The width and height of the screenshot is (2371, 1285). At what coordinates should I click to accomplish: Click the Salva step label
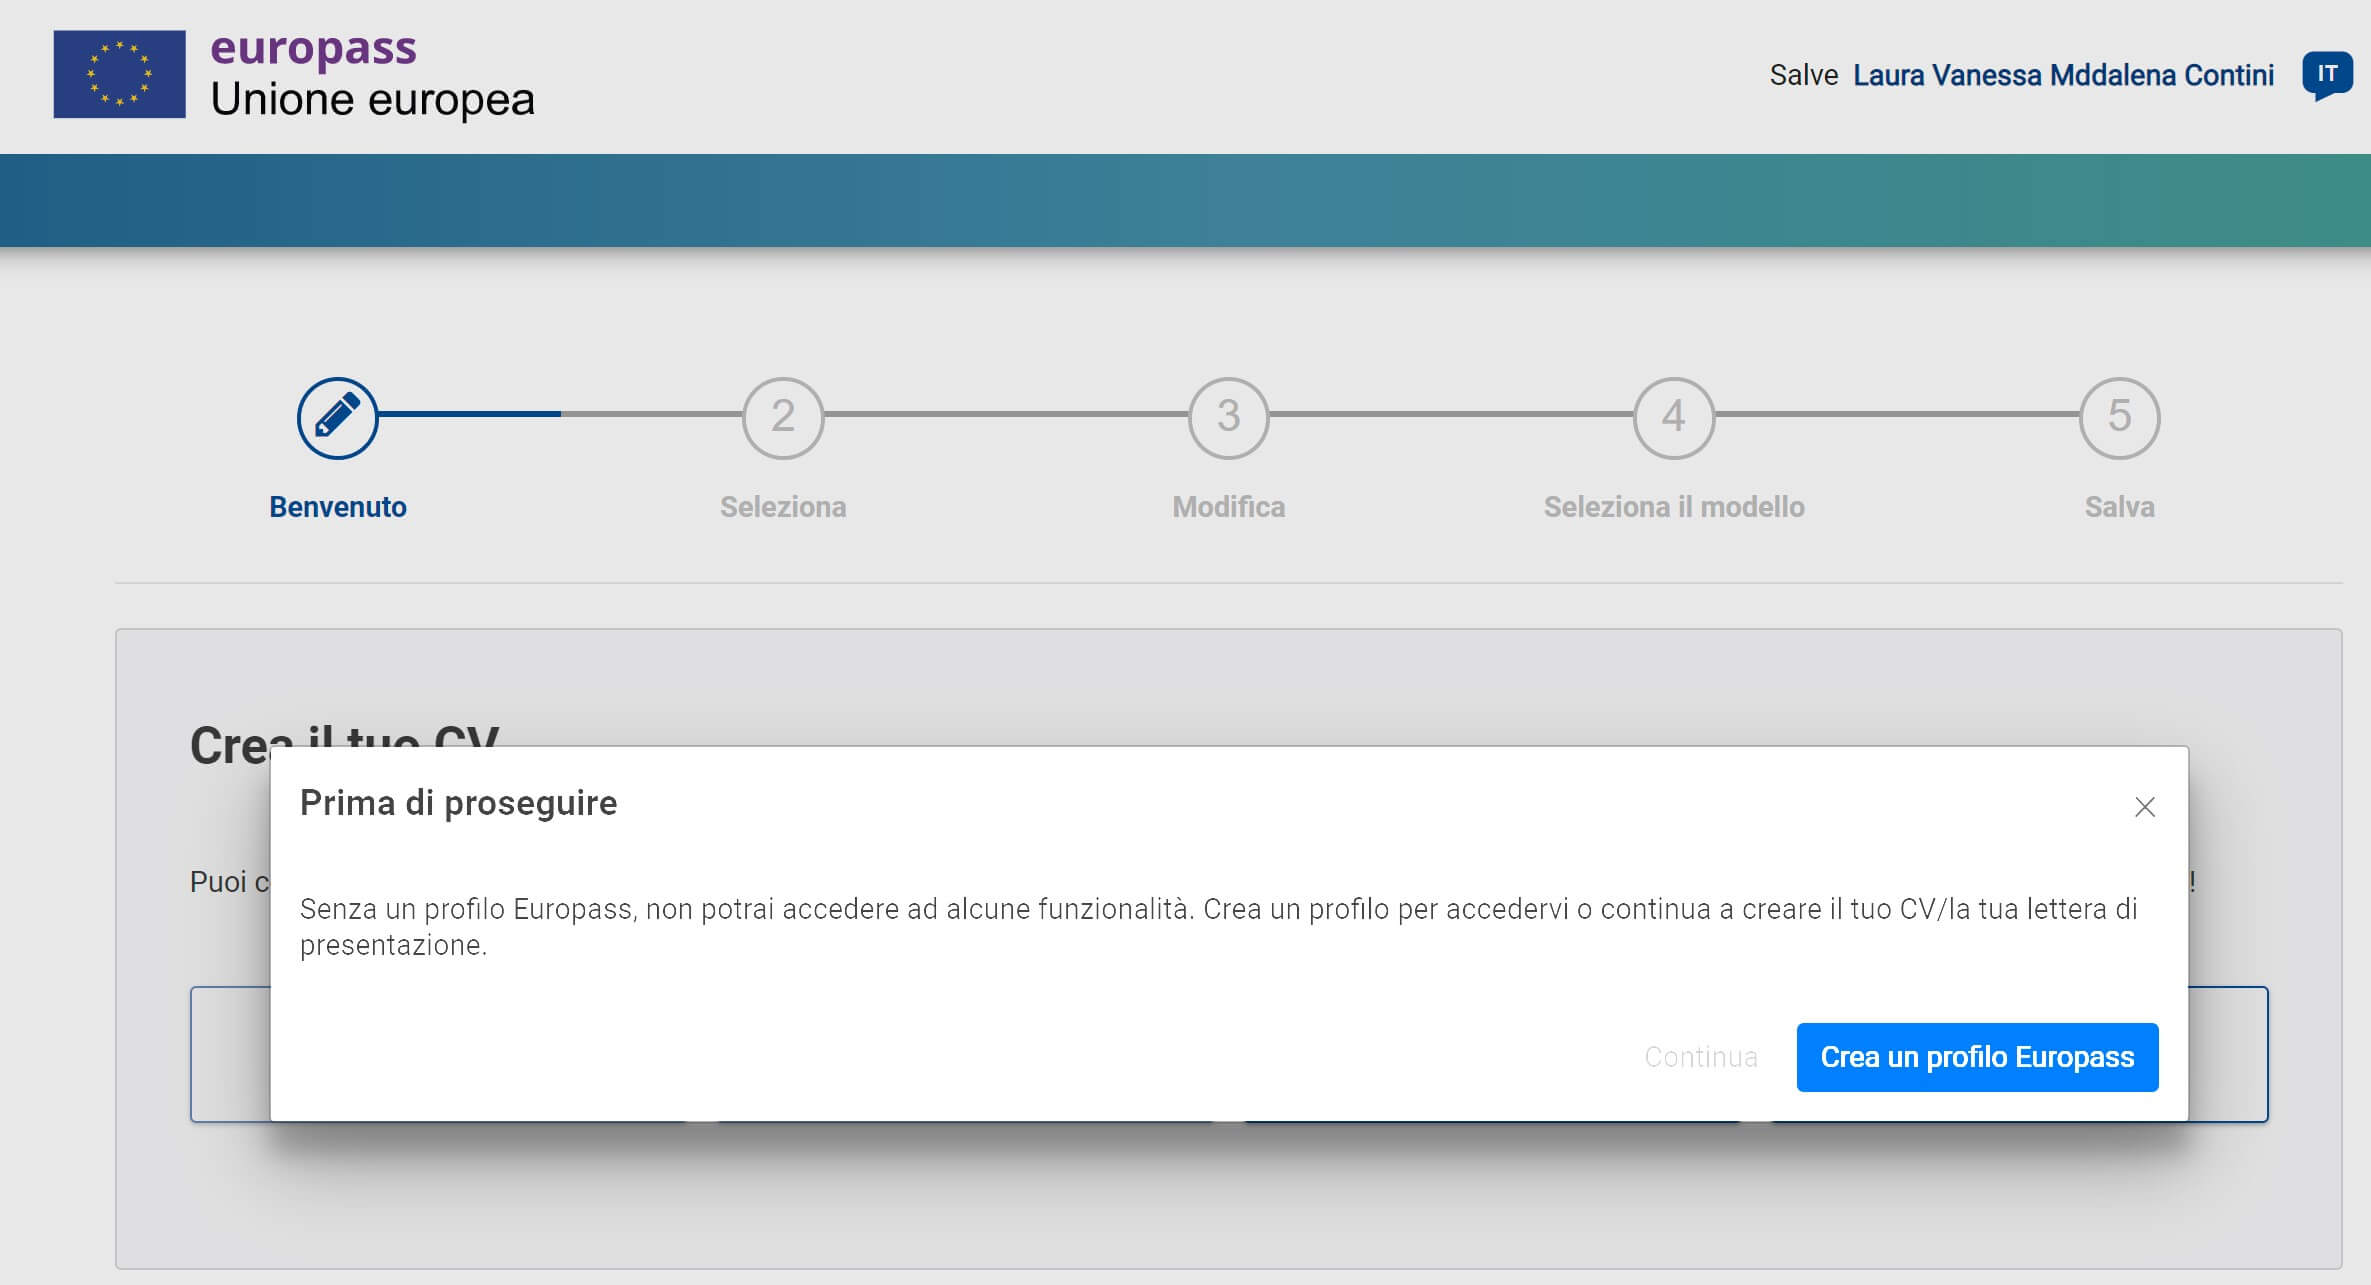(x=2119, y=507)
